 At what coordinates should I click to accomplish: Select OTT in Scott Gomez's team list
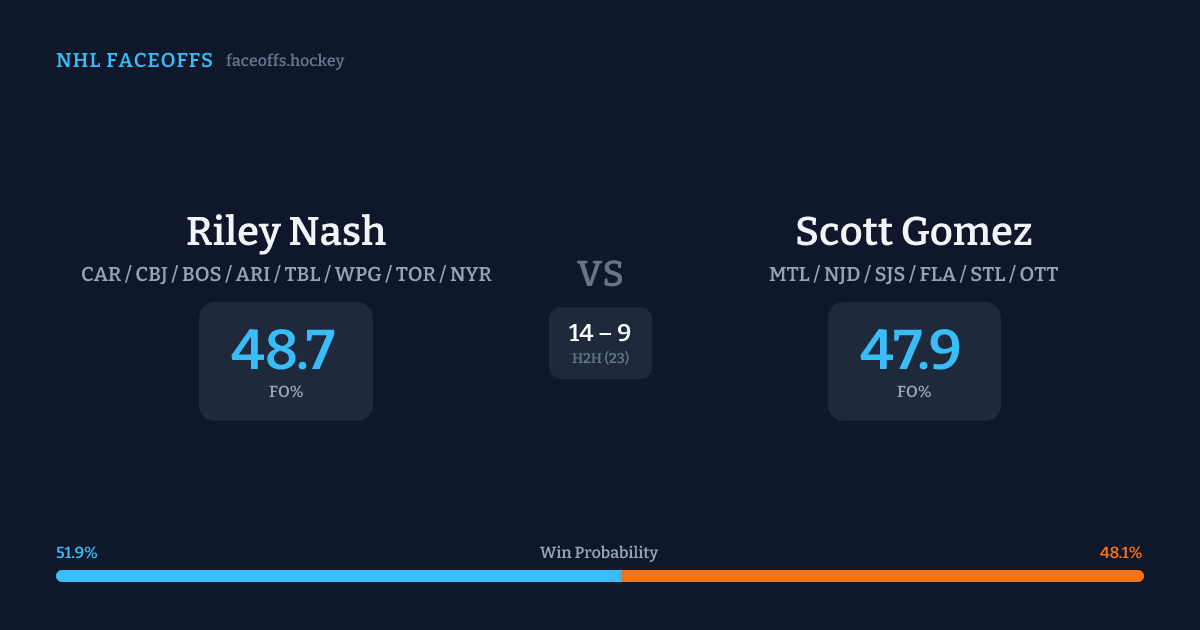pyautogui.click(x=1038, y=274)
